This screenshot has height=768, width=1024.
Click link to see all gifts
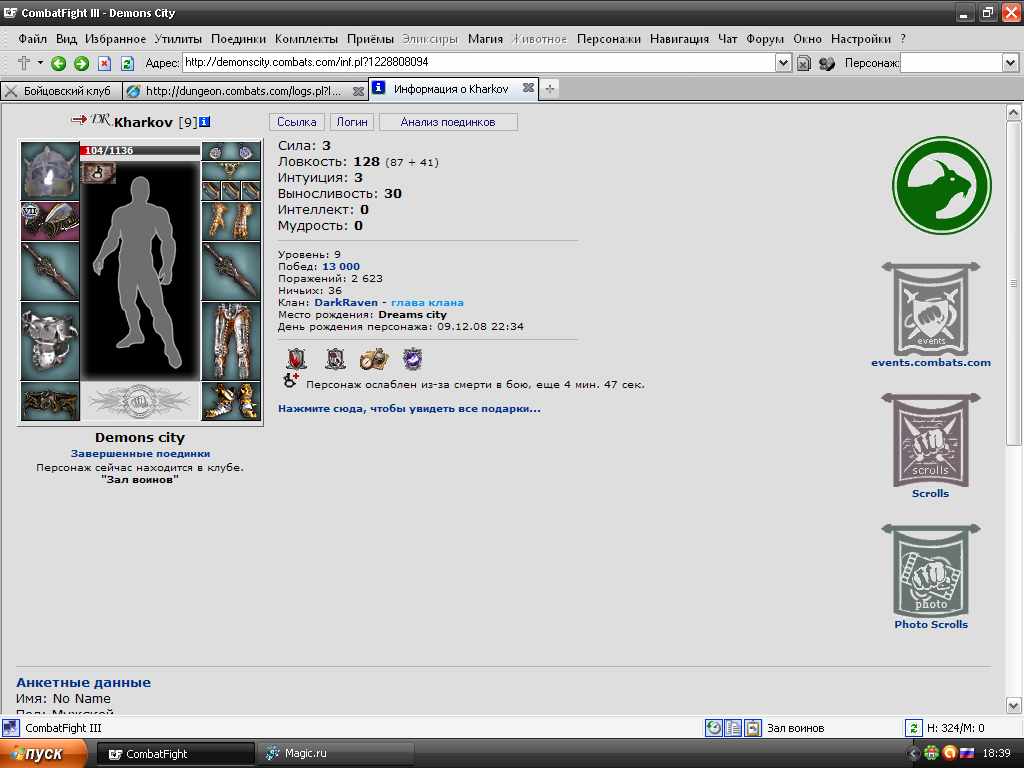click(409, 409)
